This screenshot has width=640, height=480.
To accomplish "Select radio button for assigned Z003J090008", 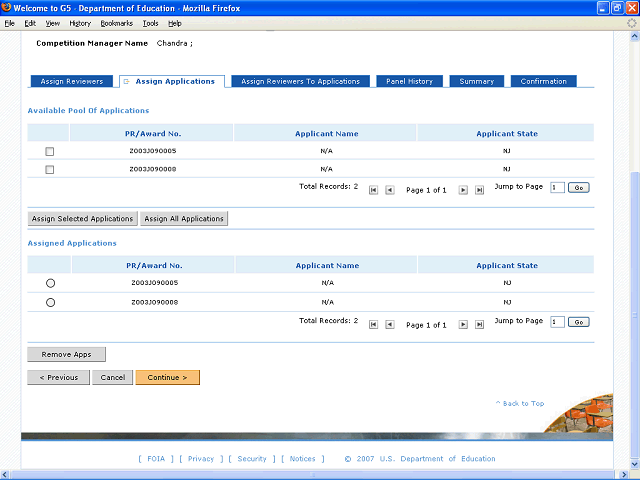I will click(x=50, y=302).
